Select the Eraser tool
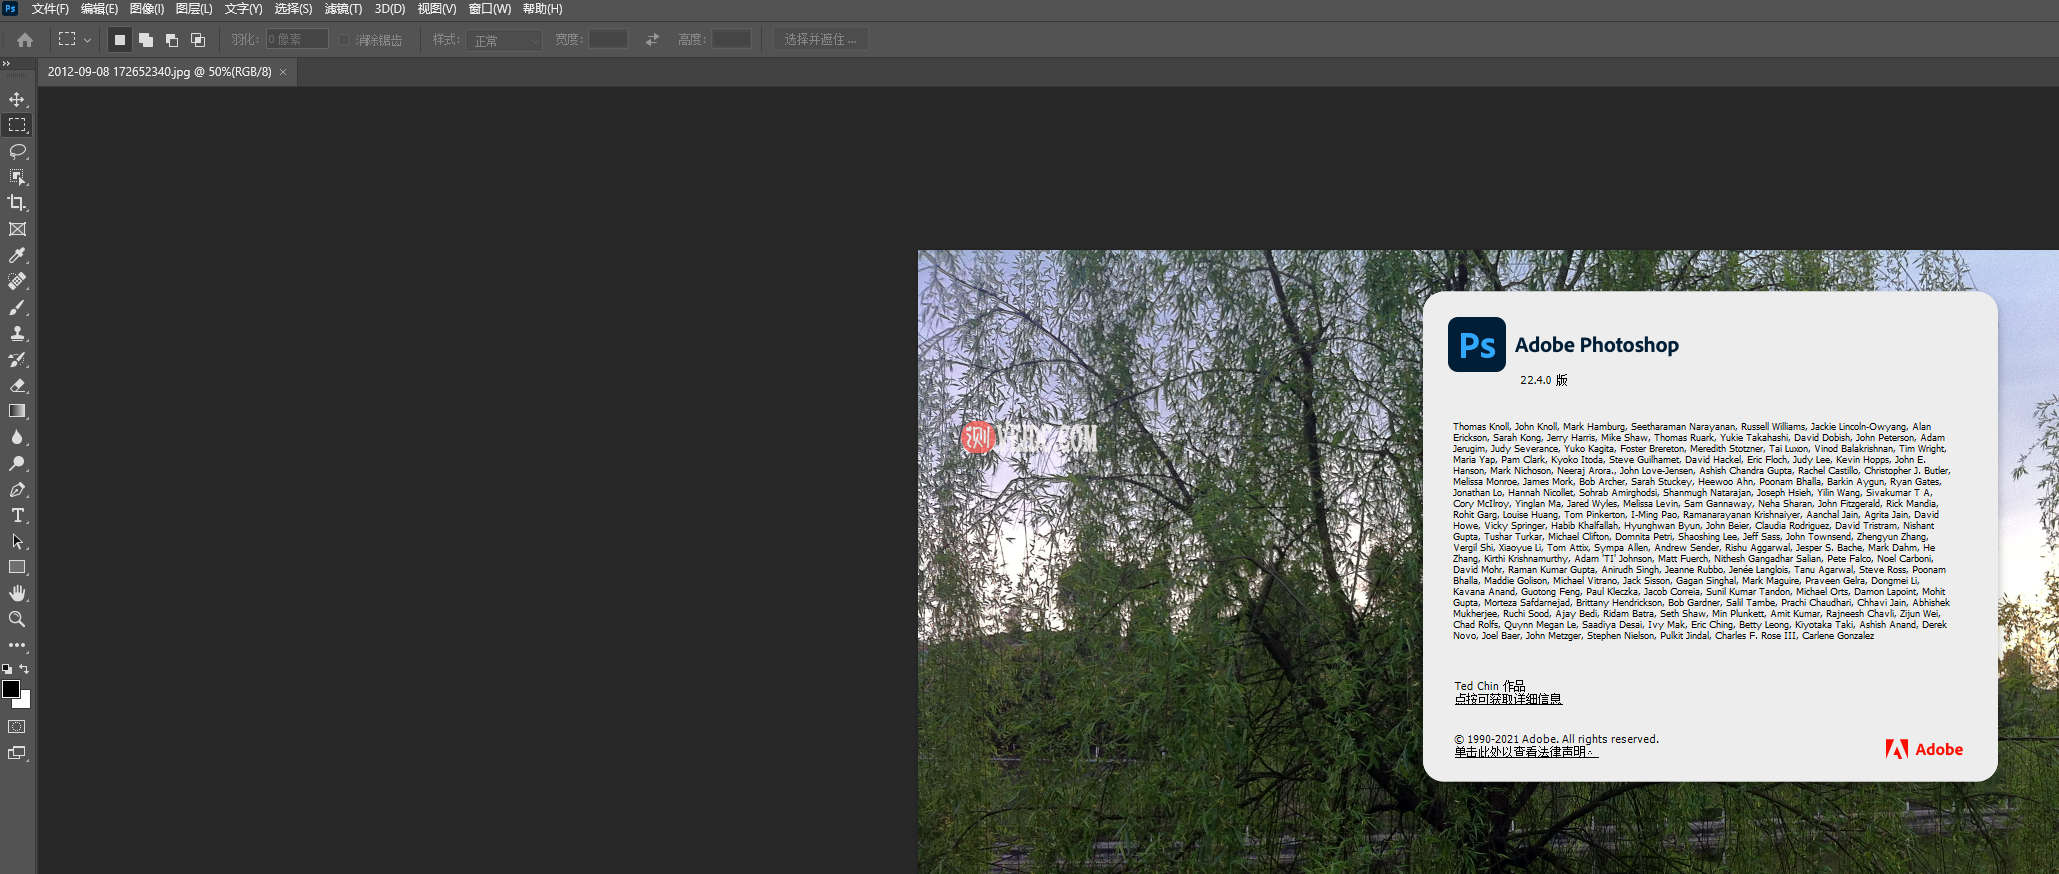2059x874 pixels. coord(17,385)
